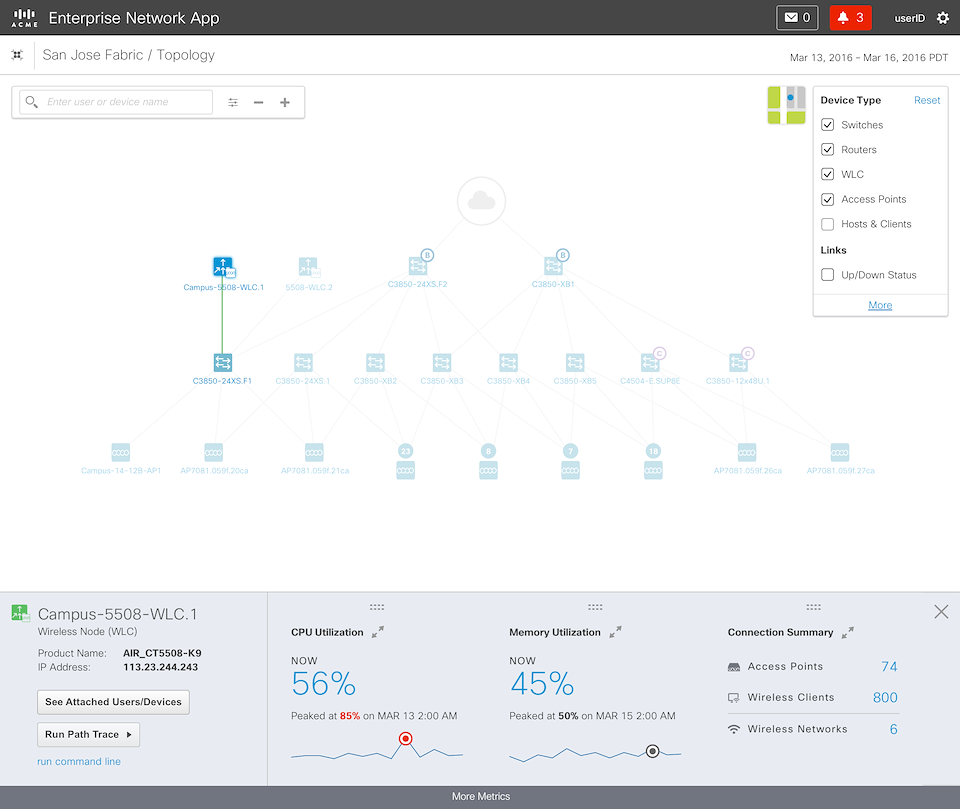Click the filter sliders icon in search bar

pos(233,102)
